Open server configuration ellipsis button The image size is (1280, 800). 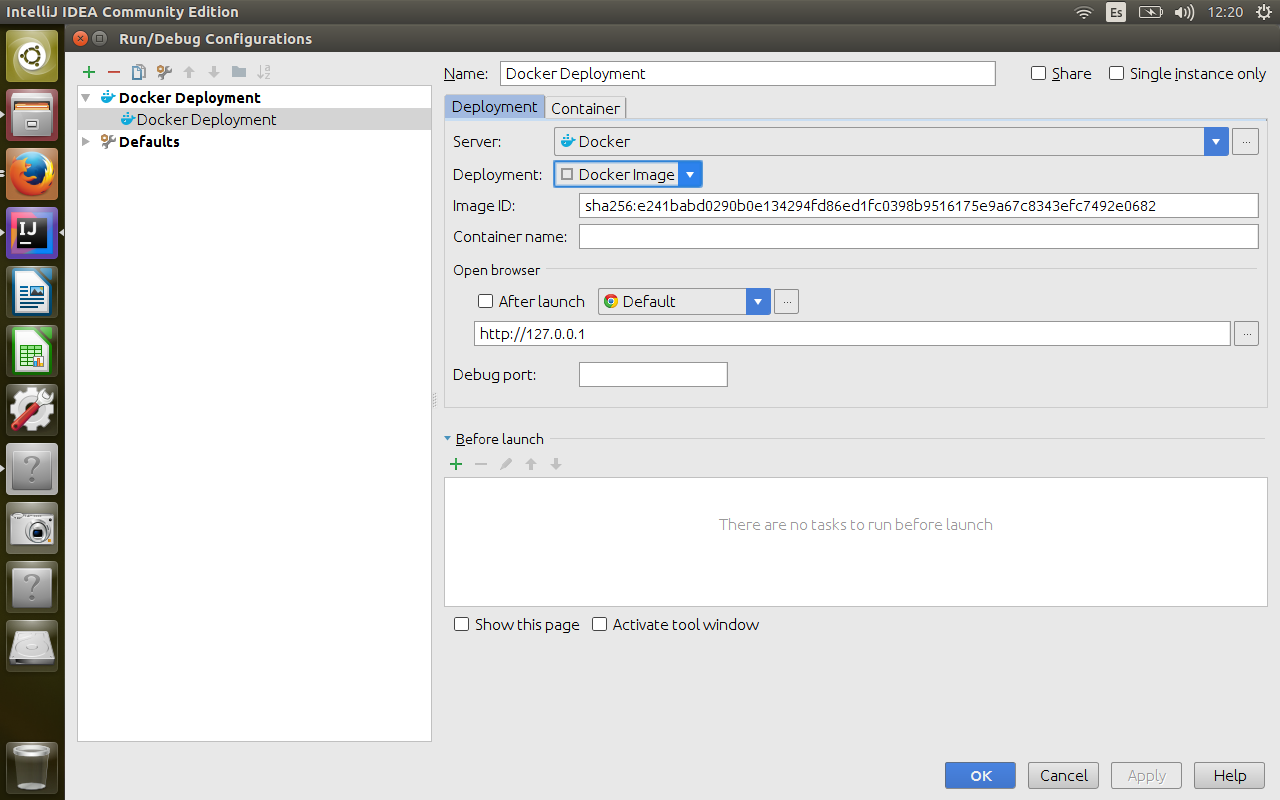point(1245,141)
